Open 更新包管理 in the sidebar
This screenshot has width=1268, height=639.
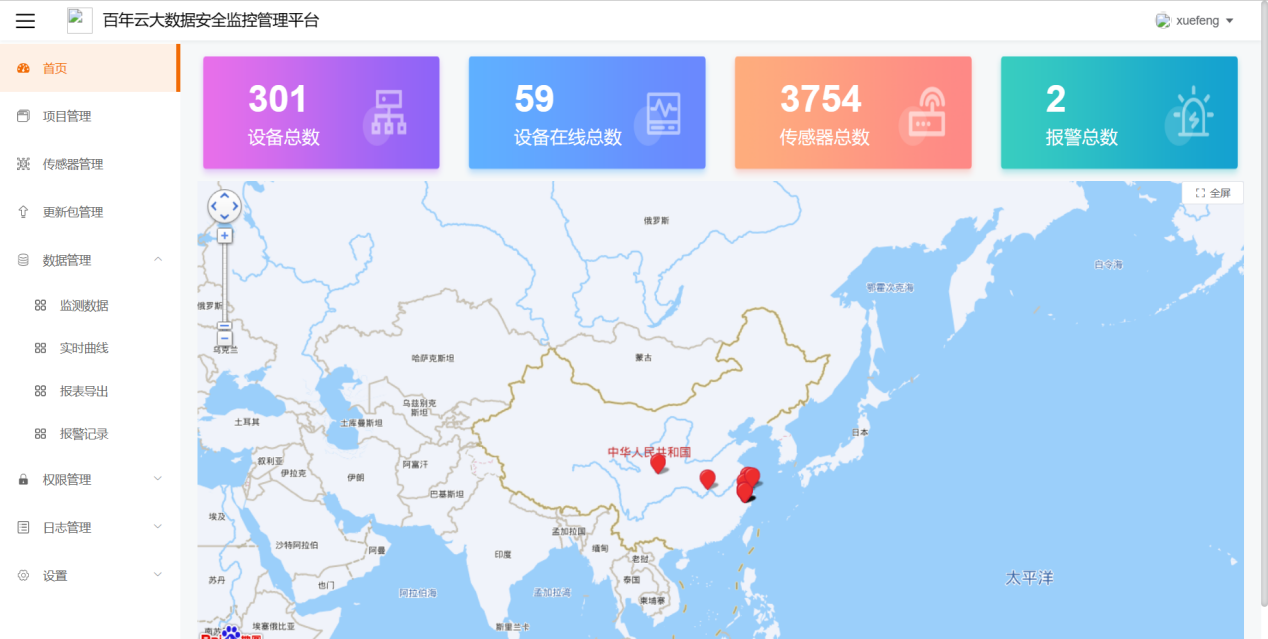point(89,212)
